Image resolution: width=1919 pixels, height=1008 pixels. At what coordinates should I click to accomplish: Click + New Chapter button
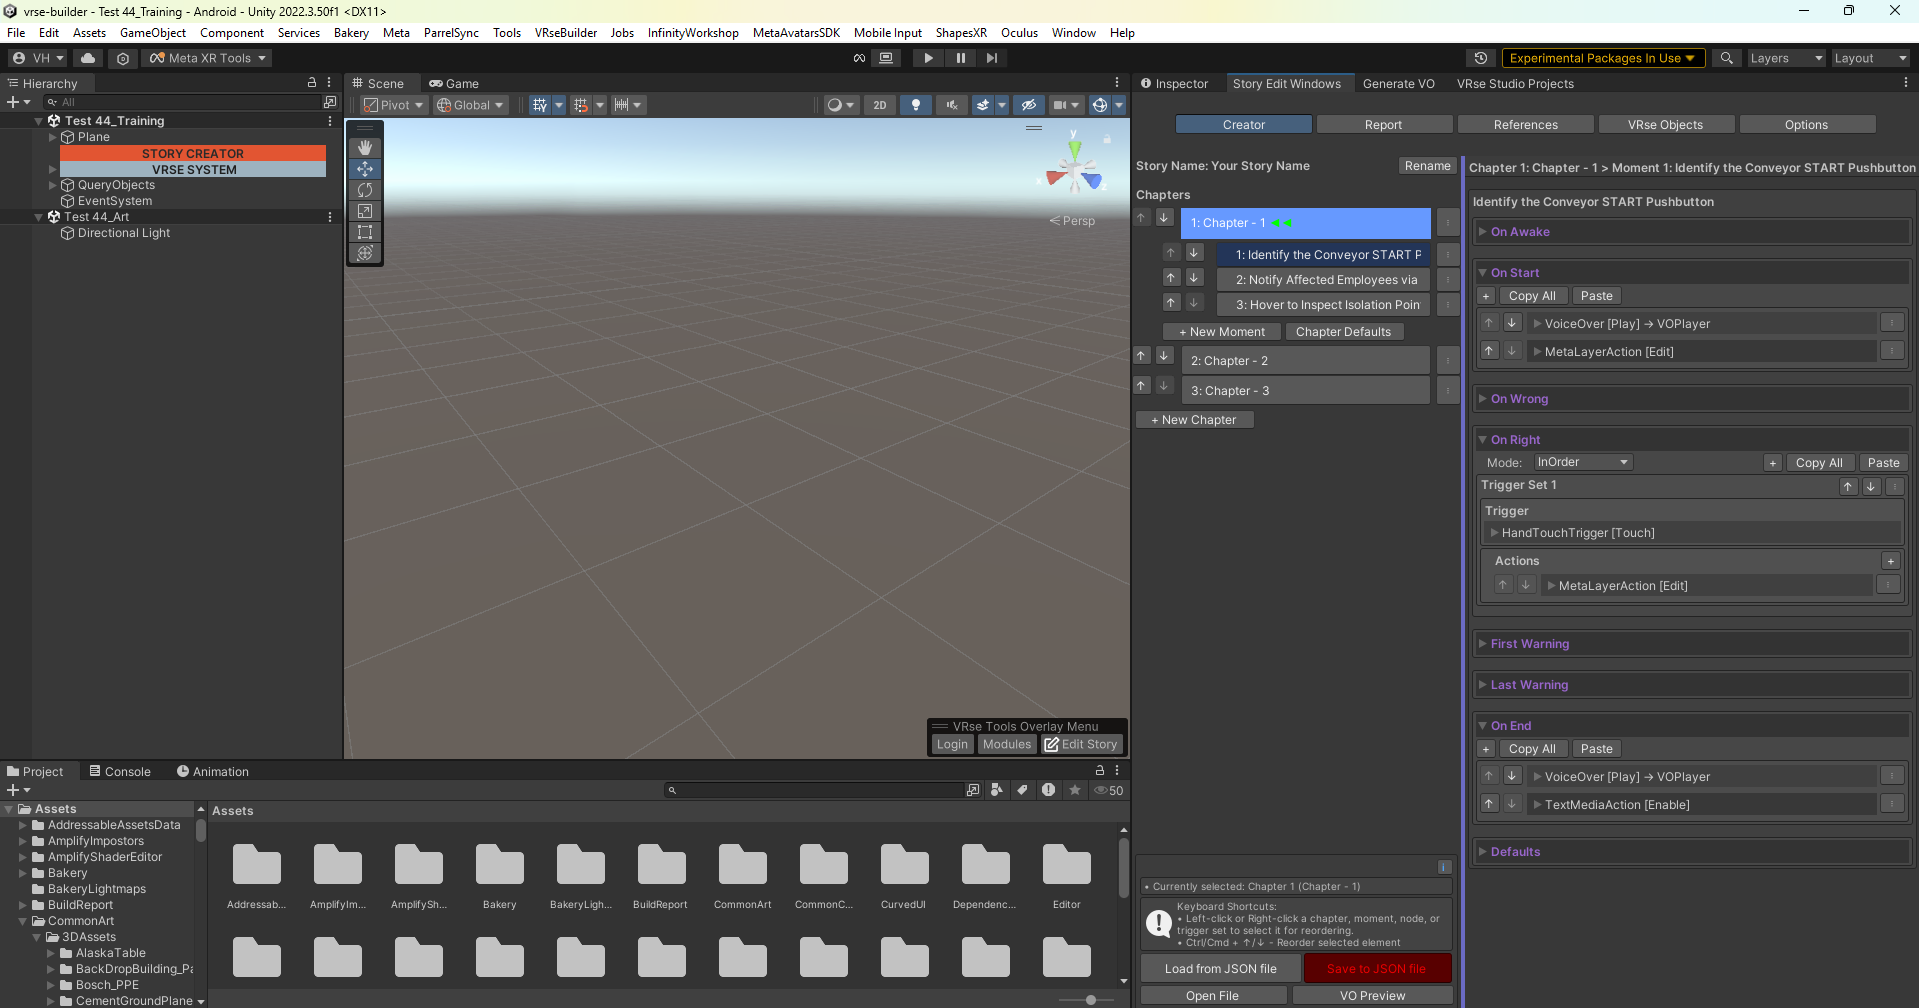1194,420
